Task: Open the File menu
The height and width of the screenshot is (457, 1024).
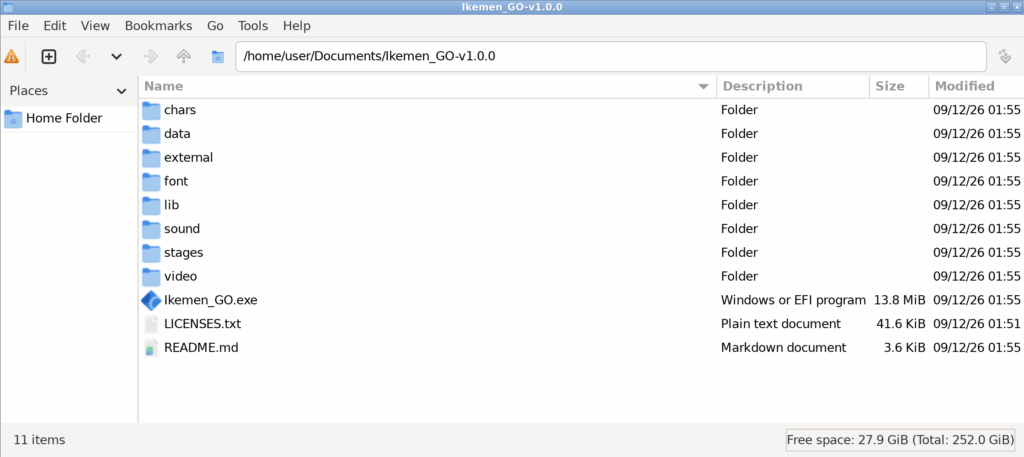Action: [x=18, y=26]
